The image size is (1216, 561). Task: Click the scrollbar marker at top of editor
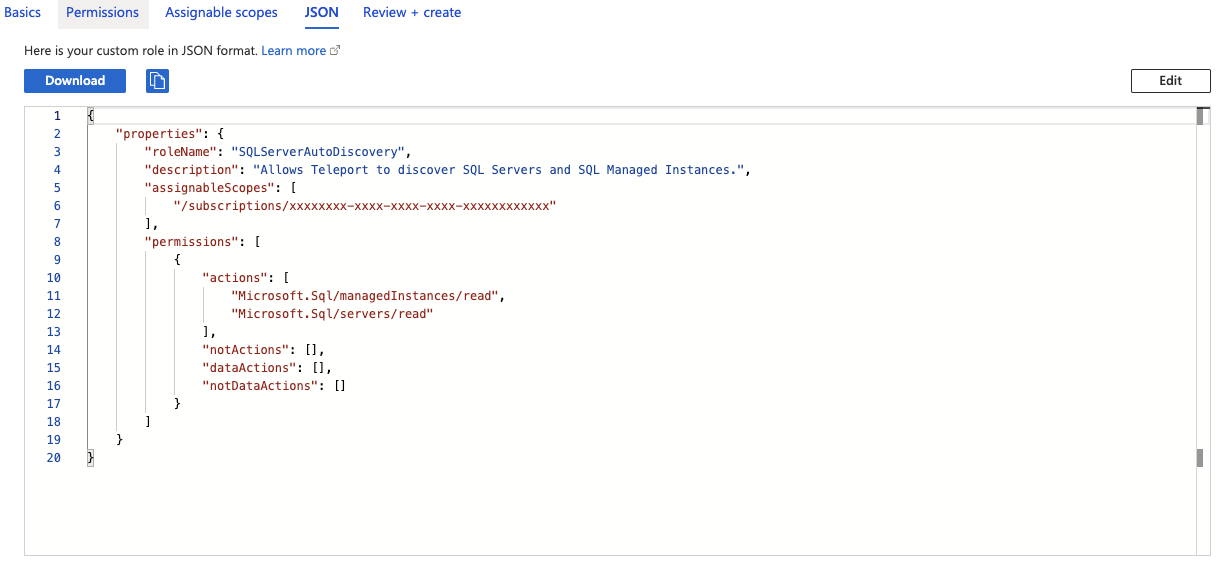click(x=1200, y=116)
